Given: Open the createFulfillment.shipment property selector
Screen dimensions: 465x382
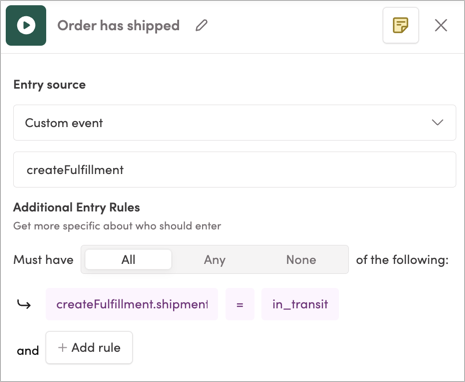Looking at the screenshot, I should pos(132,304).
